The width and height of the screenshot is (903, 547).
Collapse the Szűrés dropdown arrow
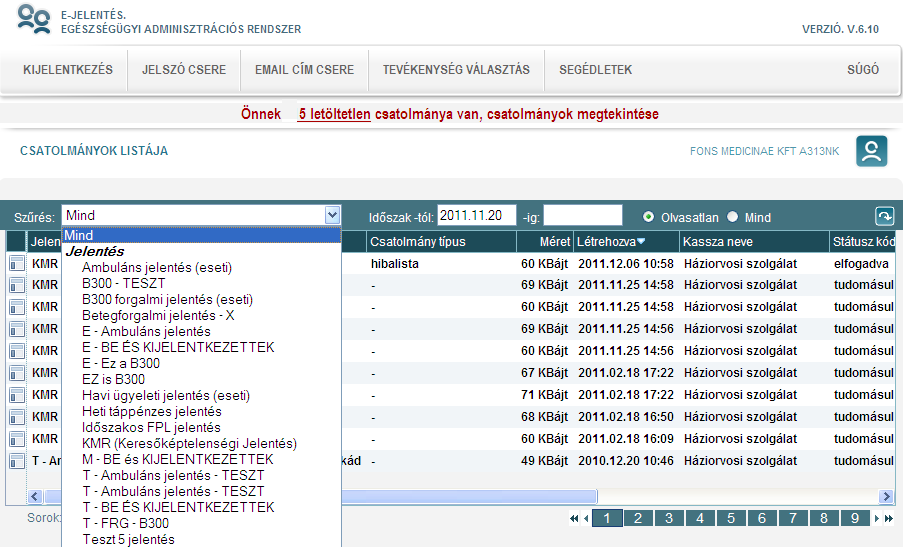[x=332, y=215]
